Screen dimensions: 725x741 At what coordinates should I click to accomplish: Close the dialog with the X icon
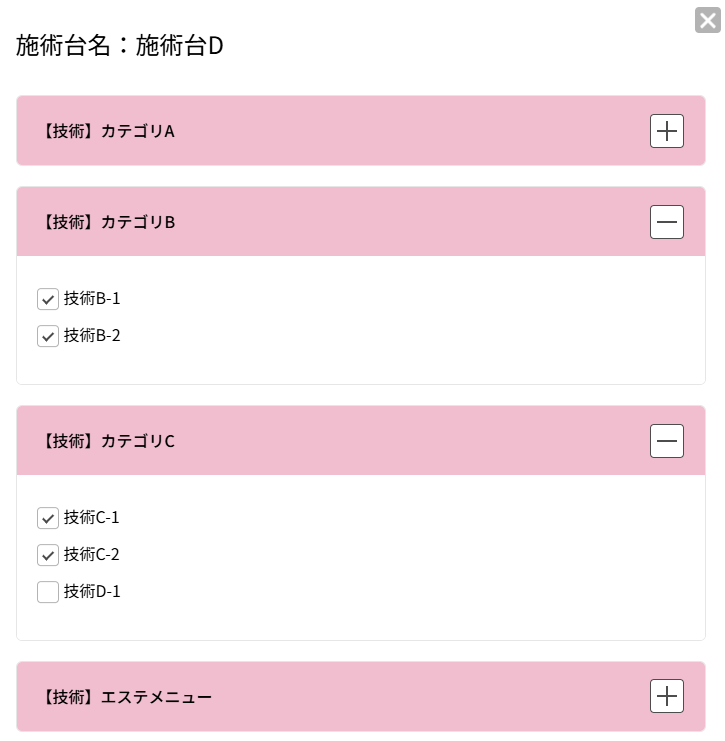[x=708, y=20]
